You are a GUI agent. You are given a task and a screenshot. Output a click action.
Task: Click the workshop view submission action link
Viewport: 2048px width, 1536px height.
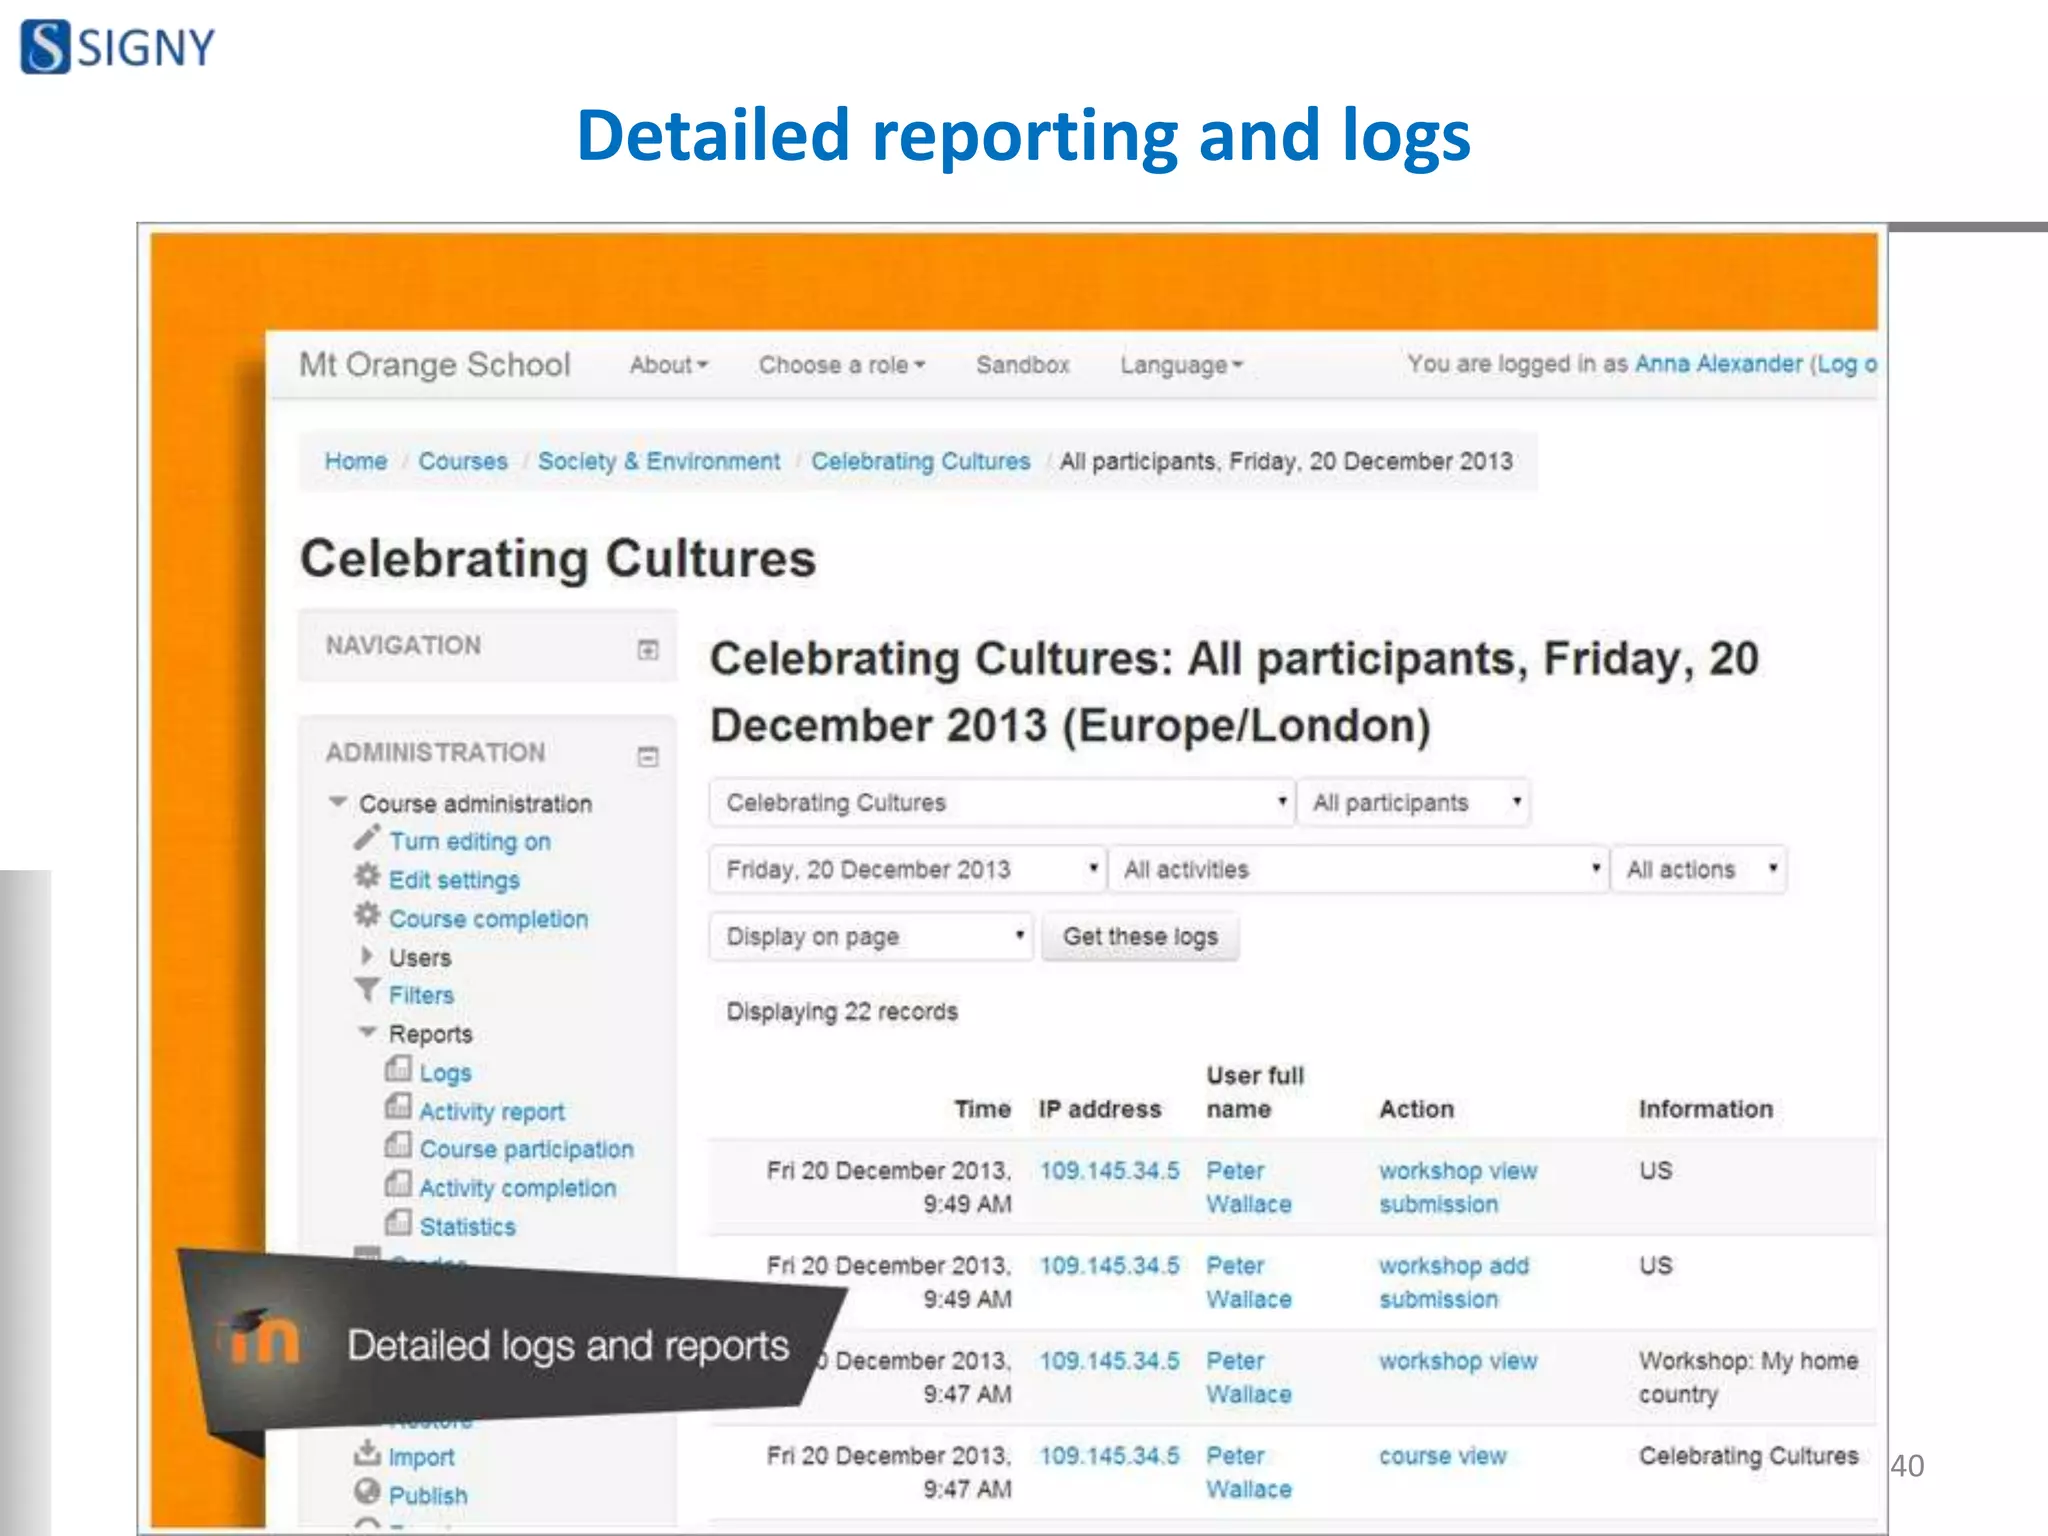click(1458, 1187)
